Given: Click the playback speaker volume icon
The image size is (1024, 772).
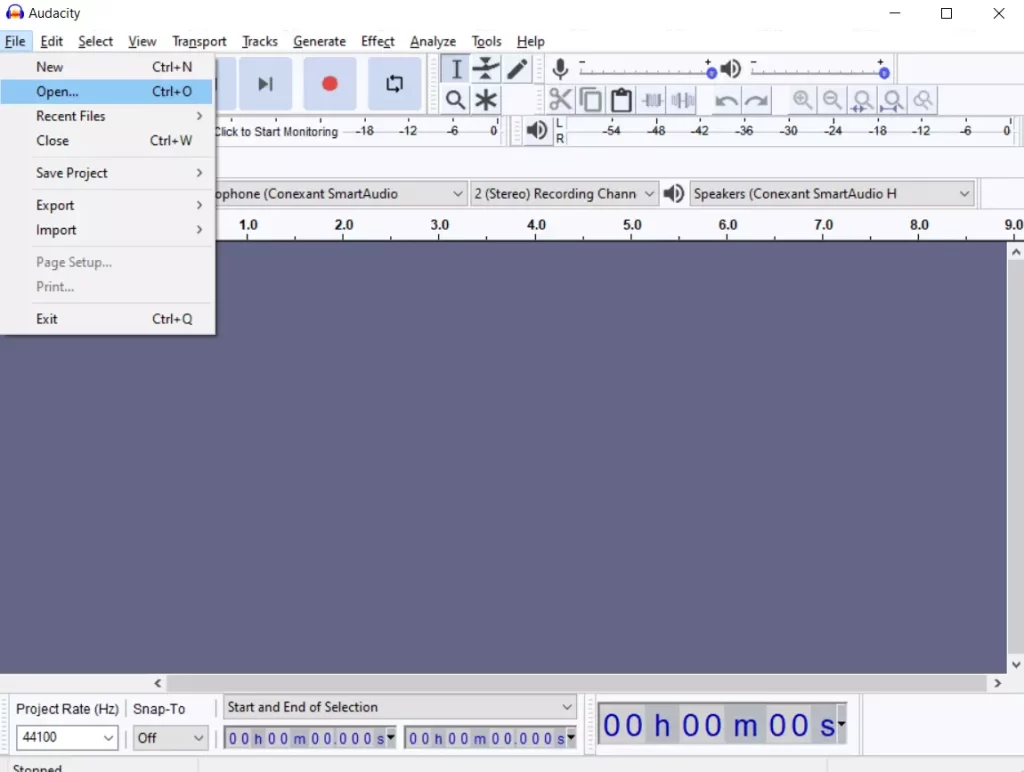Looking at the screenshot, I should coord(731,69).
